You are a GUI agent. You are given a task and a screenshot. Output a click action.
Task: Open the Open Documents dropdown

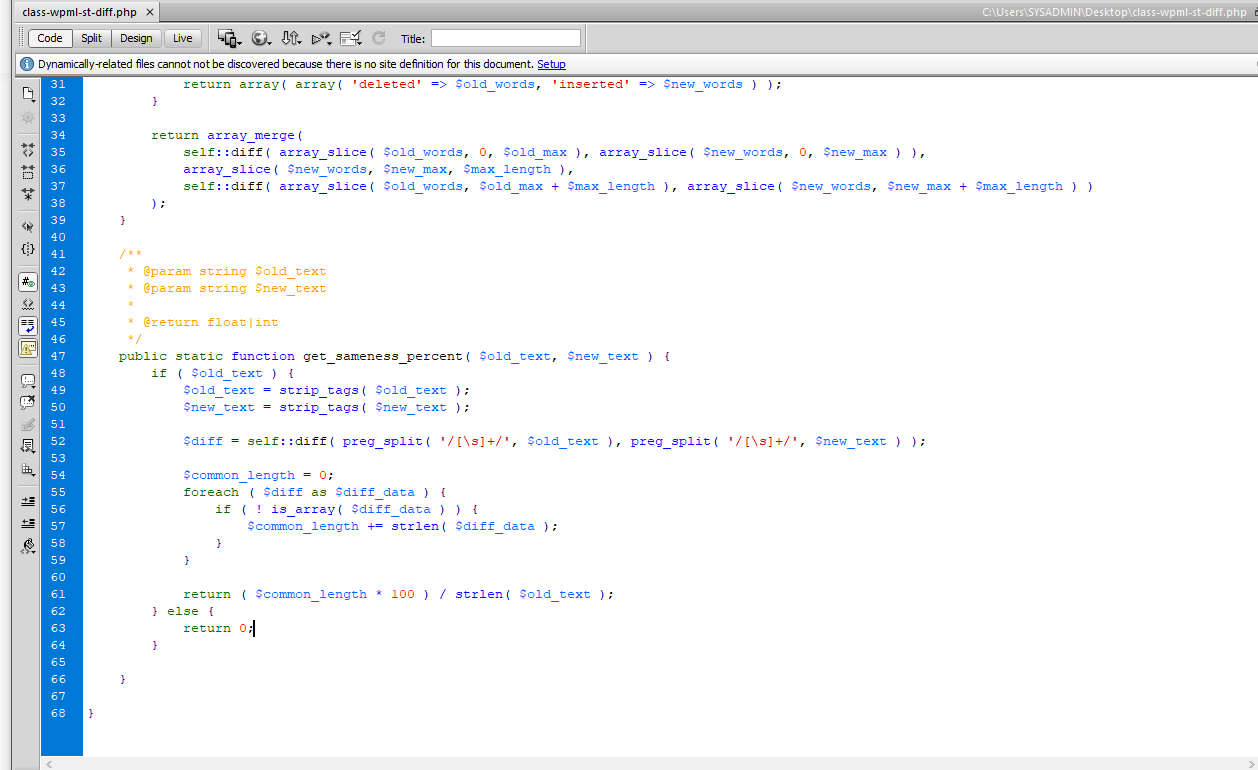(x=27, y=95)
